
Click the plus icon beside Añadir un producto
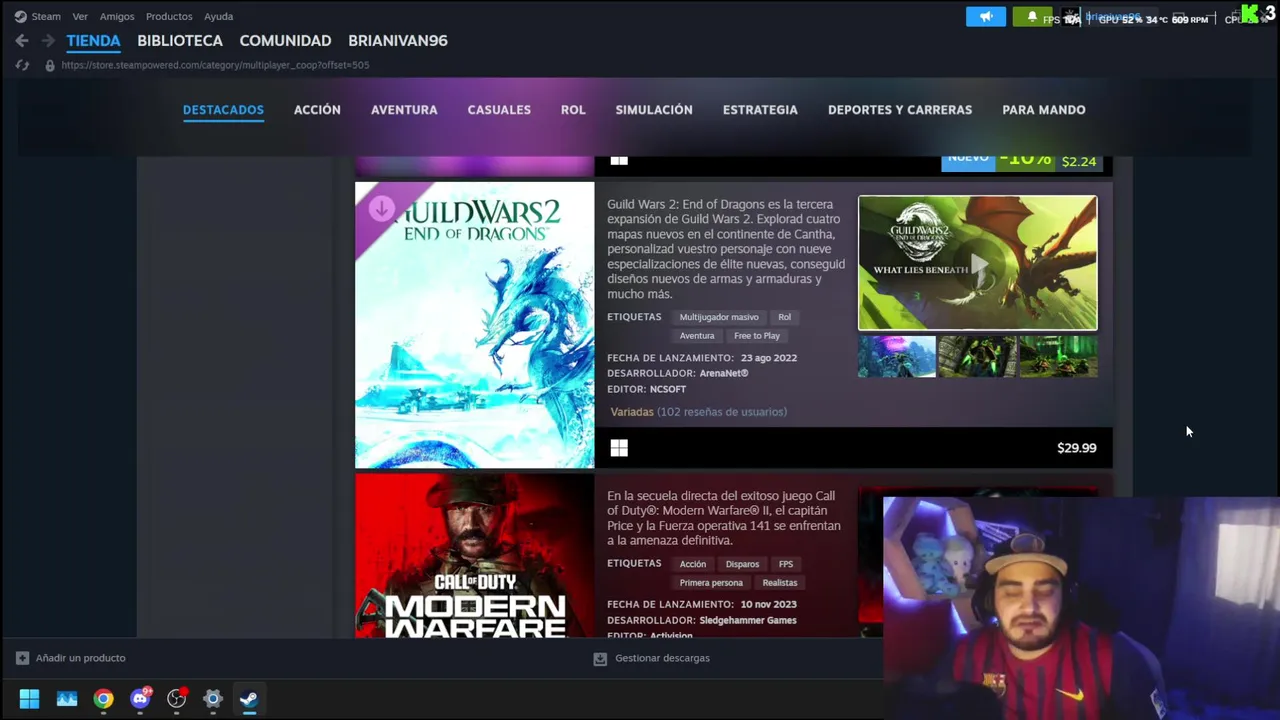pyautogui.click(x=22, y=658)
